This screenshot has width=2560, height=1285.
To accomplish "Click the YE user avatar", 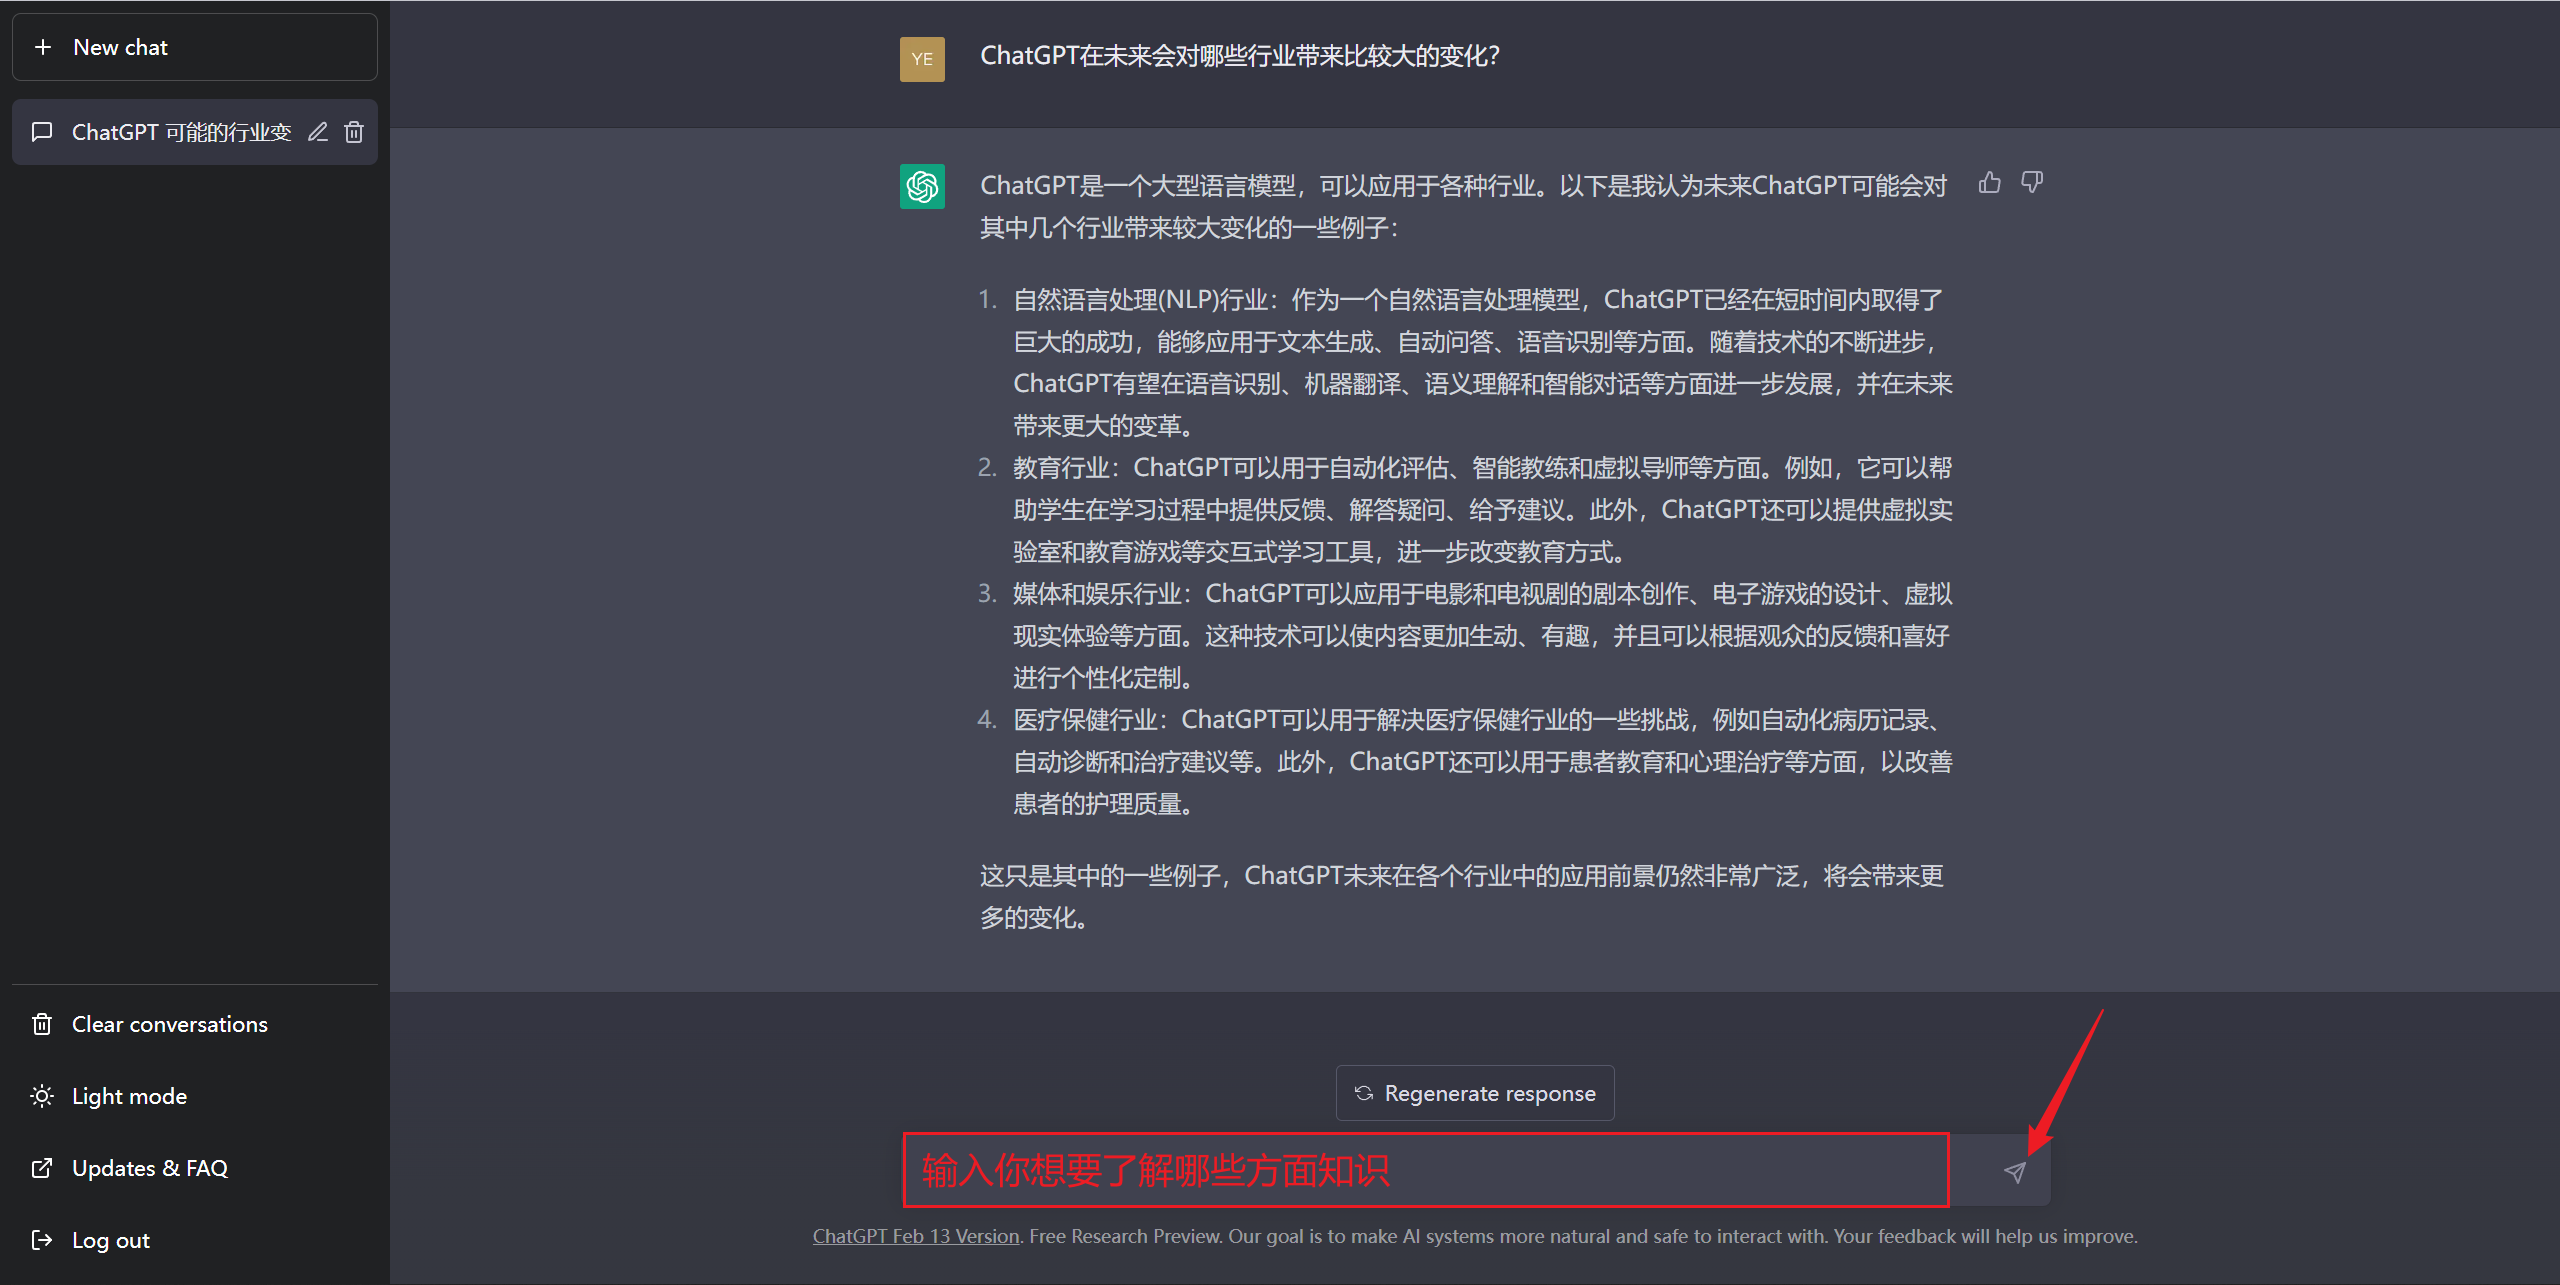I will (x=922, y=59).
